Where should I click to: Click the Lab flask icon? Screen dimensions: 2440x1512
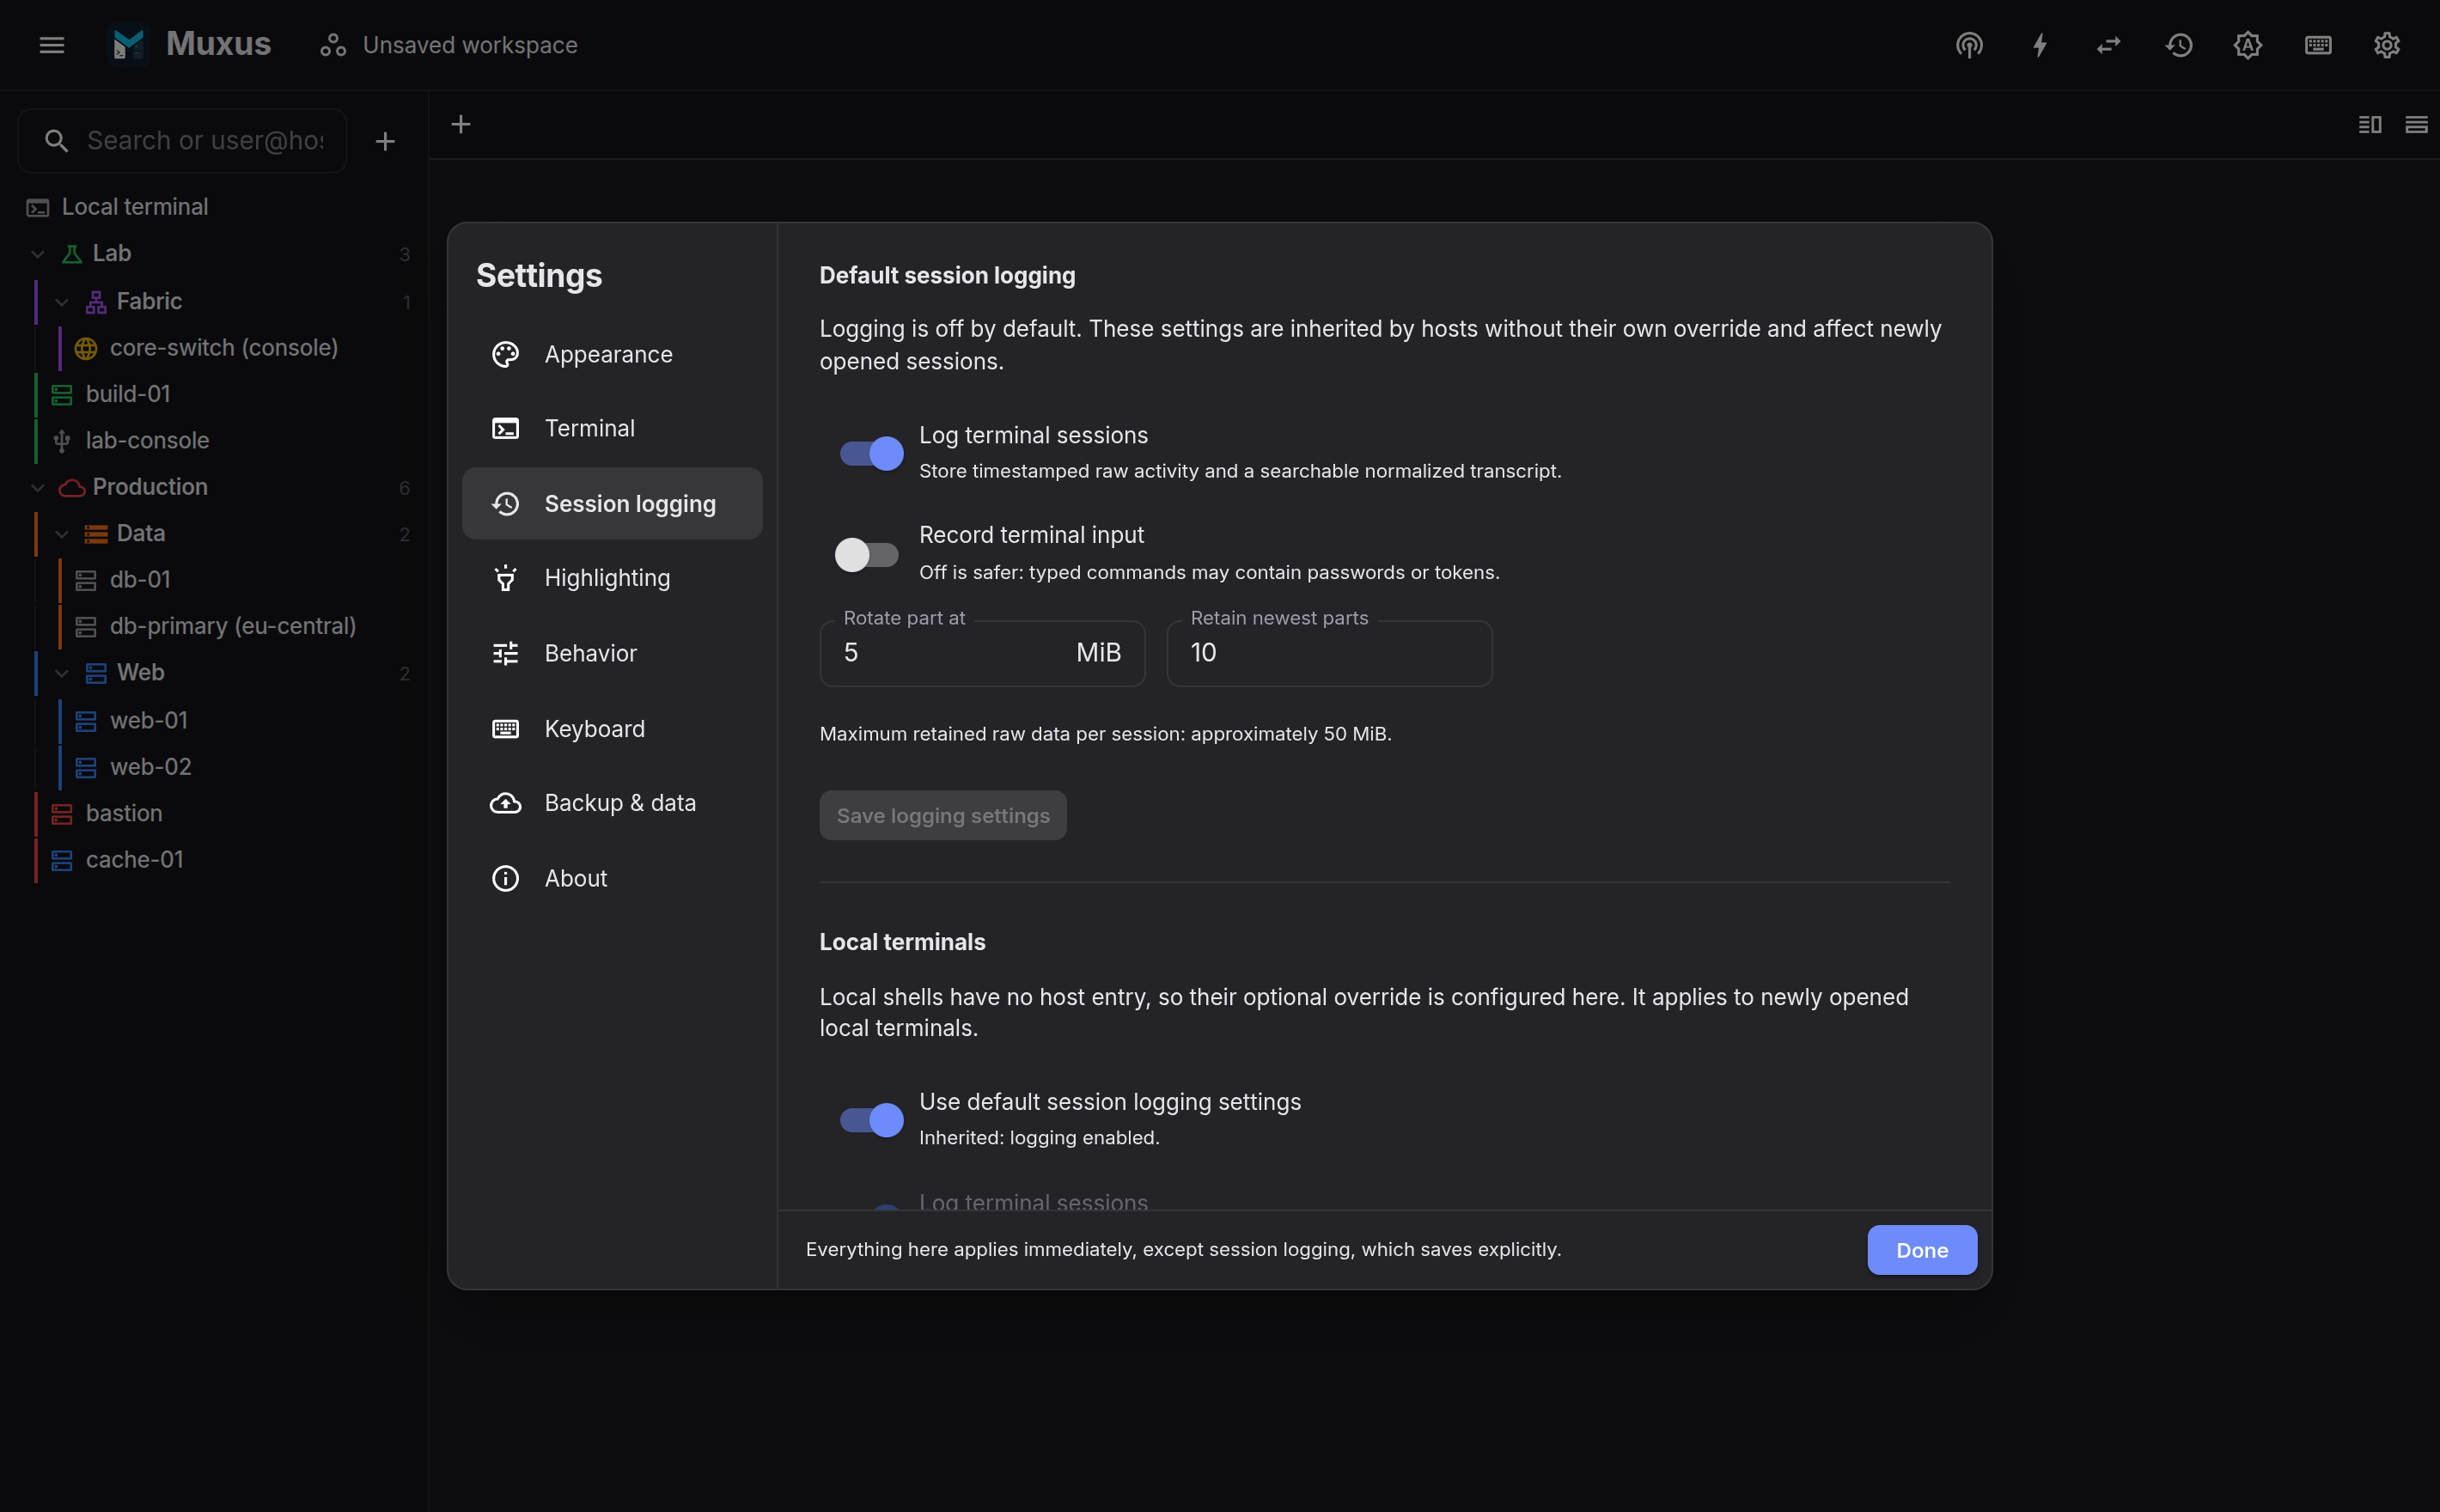tap(72, 254)
